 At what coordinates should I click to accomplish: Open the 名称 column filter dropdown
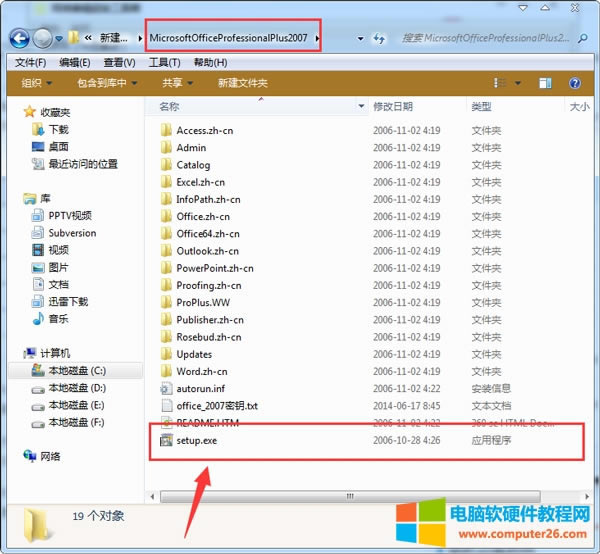[361, 106]
